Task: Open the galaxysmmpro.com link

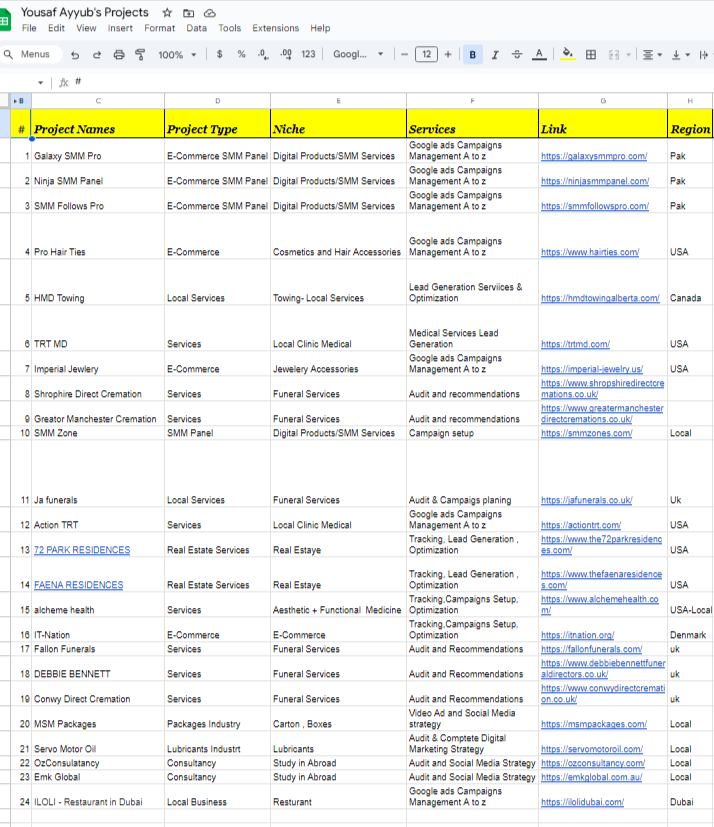Action: (x=594, y=156)
